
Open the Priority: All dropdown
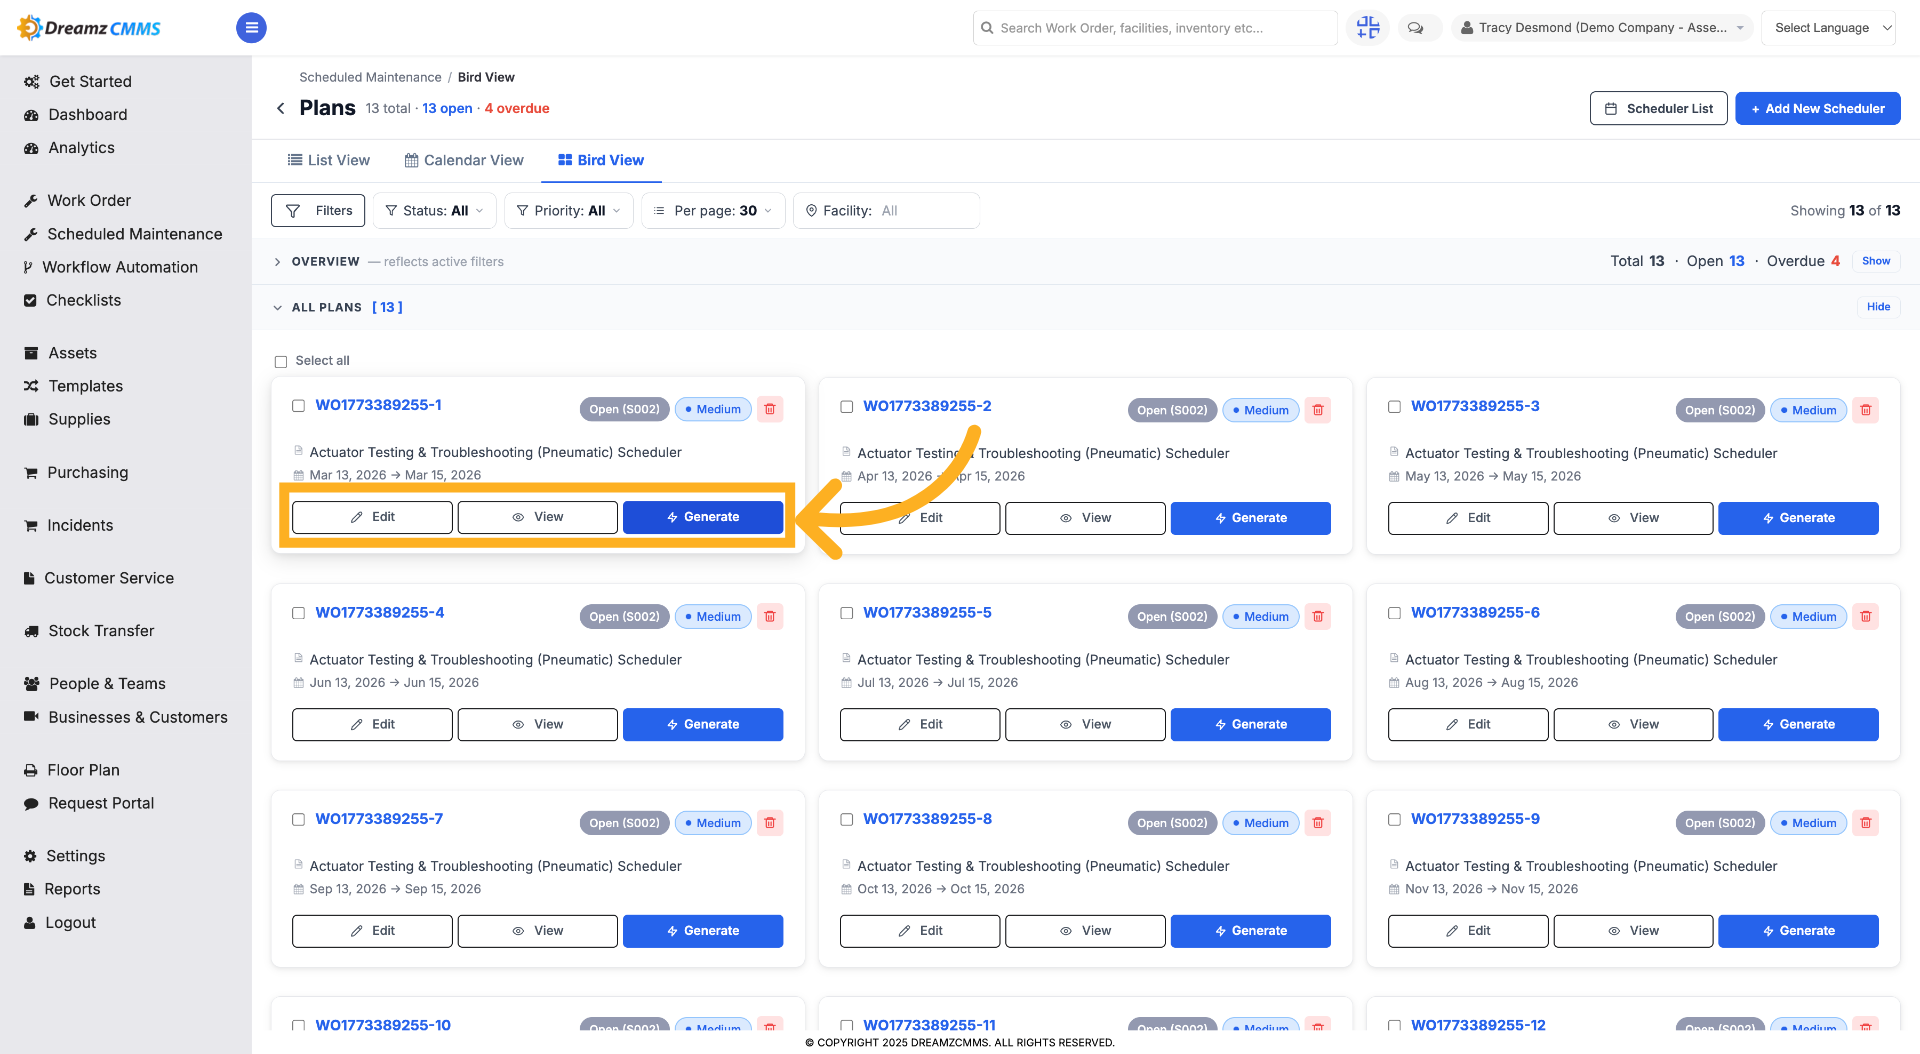coord(569,211)
